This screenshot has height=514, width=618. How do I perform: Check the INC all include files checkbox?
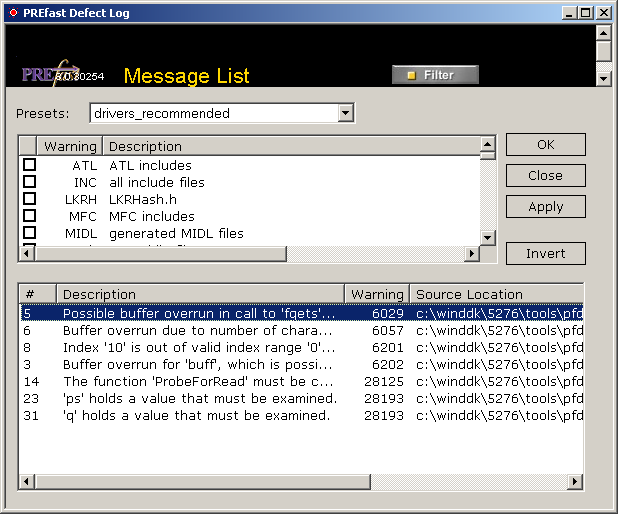point(30,182)
